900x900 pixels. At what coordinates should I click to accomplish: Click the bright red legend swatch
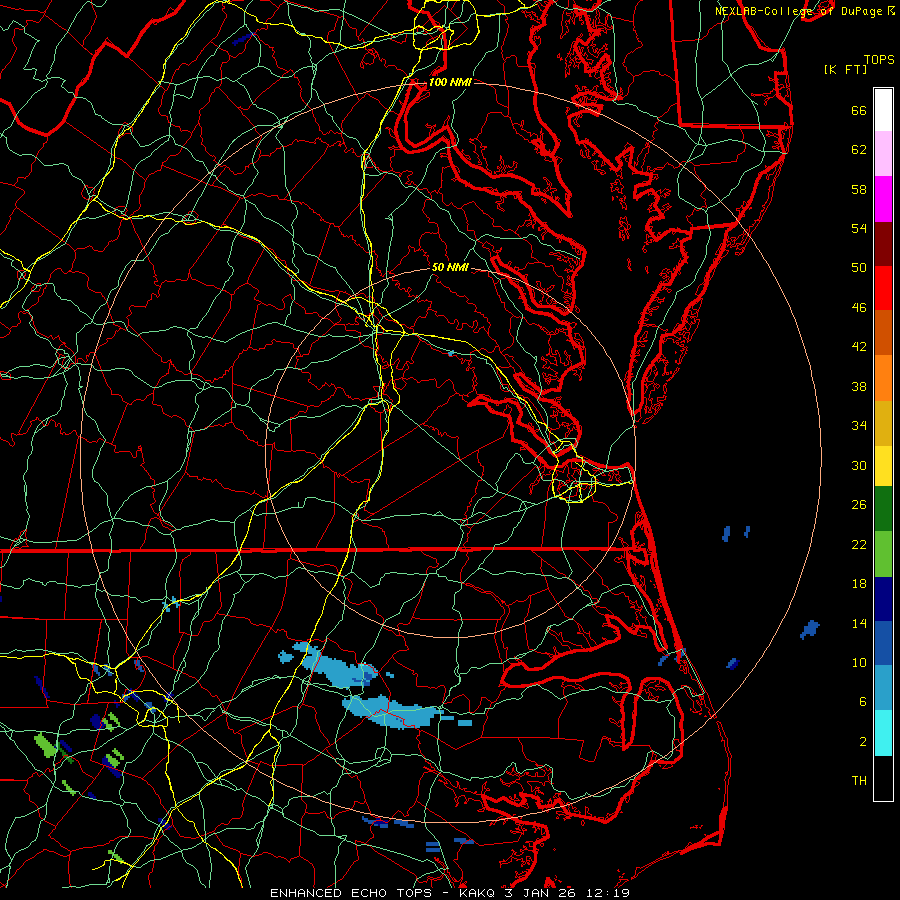883,288
